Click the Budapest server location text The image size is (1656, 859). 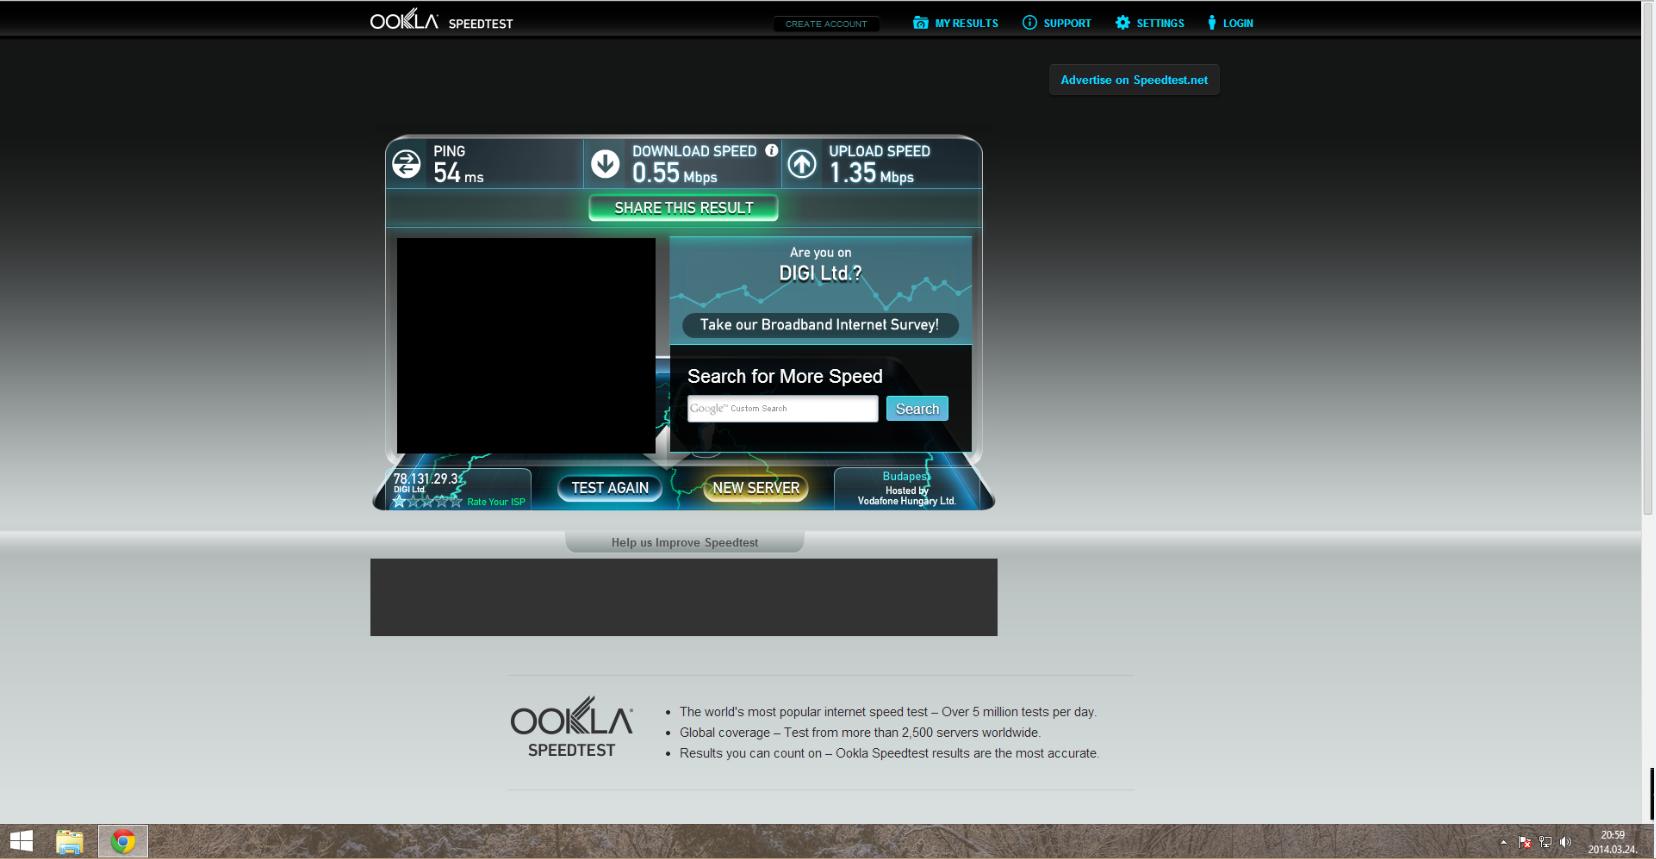906,477
